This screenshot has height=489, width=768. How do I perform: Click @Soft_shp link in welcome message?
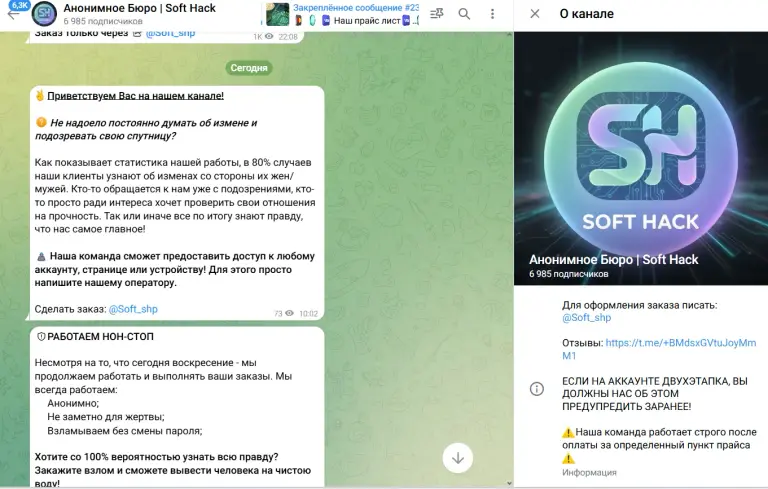(x=133, y=309)
